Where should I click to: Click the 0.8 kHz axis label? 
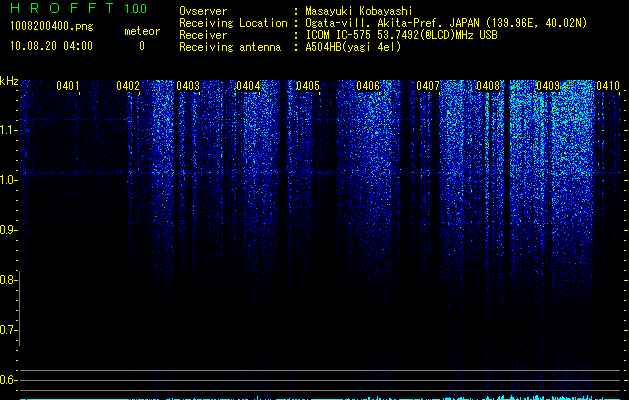point(8,280)
